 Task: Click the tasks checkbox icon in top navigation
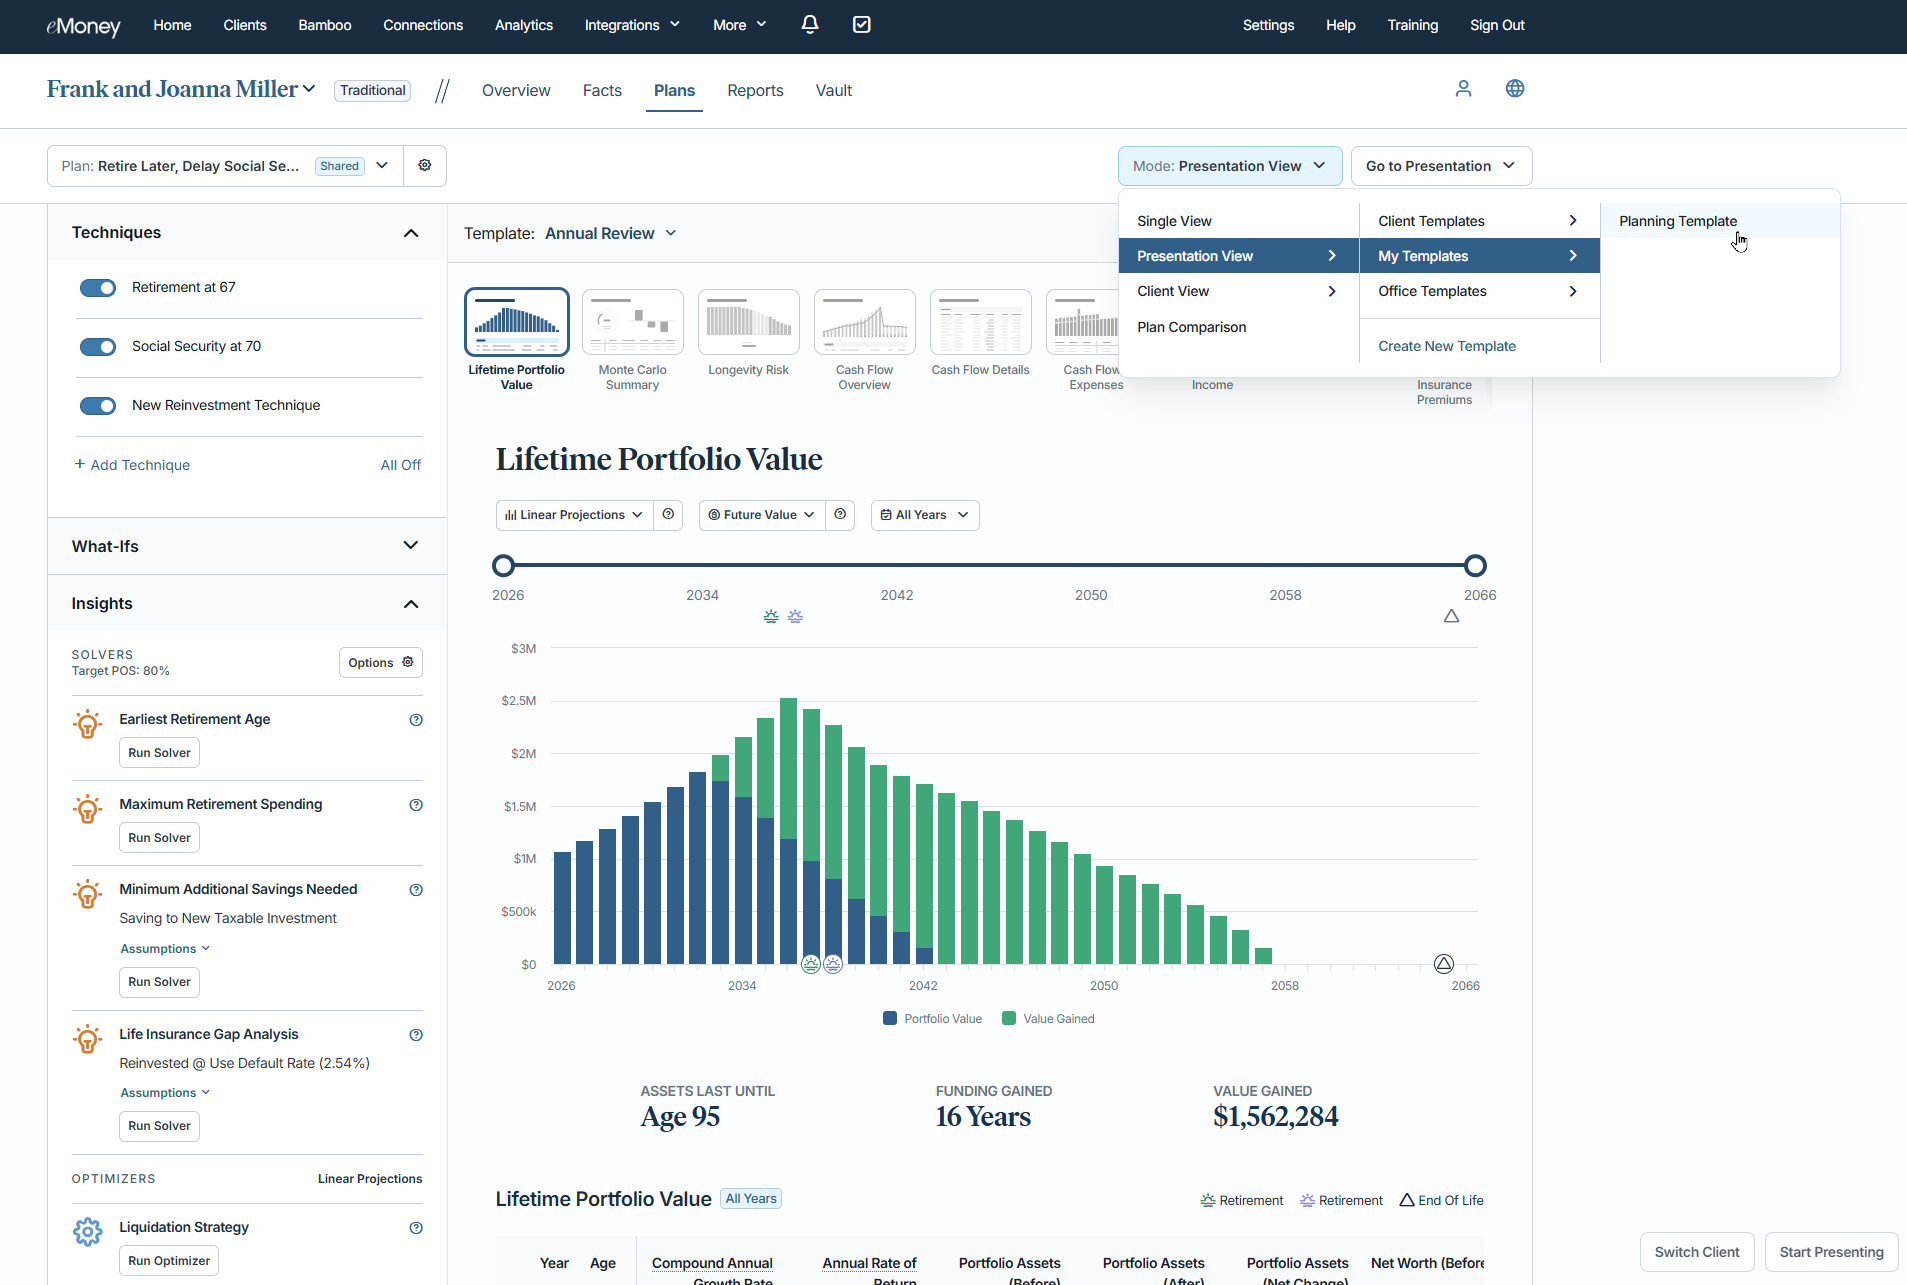(x=862, y=25)
